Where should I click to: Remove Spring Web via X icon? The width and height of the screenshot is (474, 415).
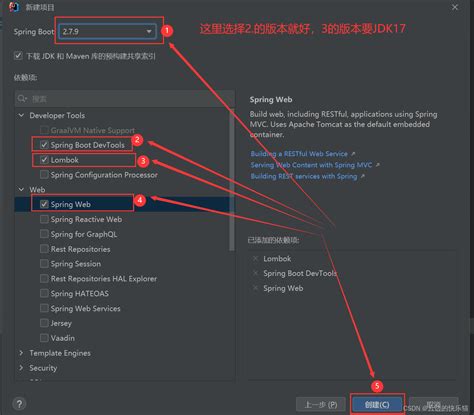[256, 288]
